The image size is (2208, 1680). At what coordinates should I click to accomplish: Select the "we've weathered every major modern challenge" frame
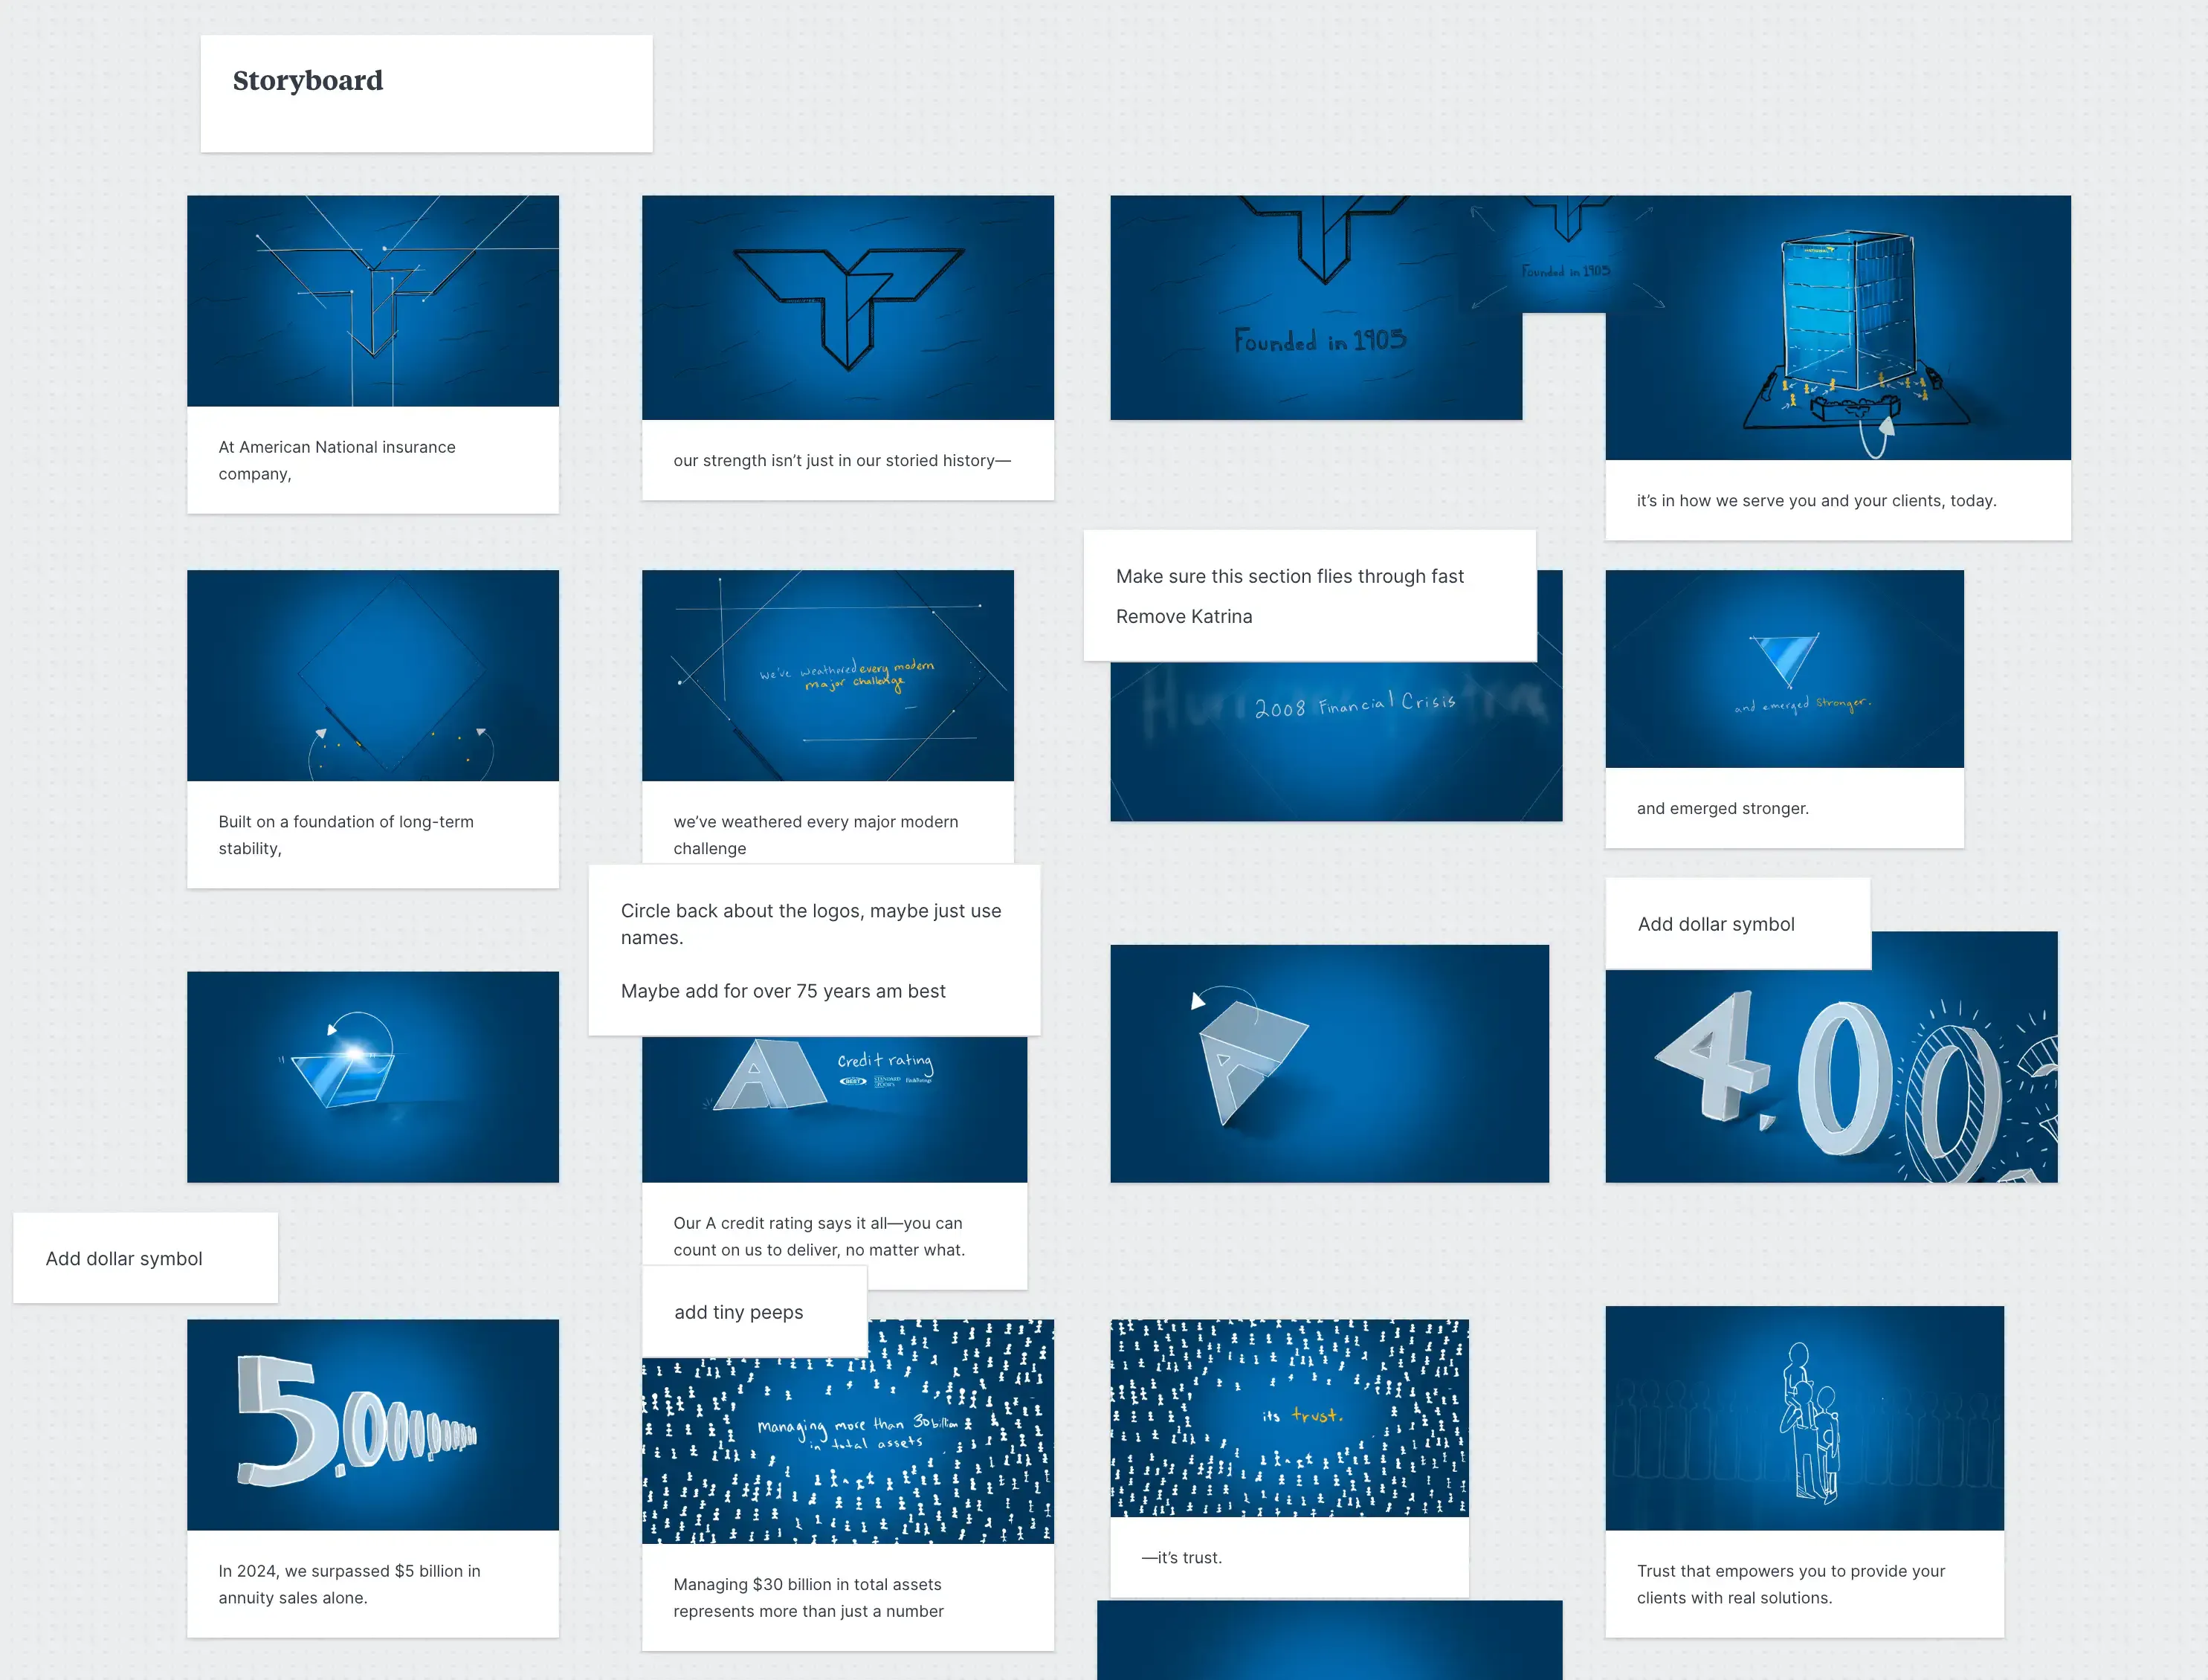point(828,676)
